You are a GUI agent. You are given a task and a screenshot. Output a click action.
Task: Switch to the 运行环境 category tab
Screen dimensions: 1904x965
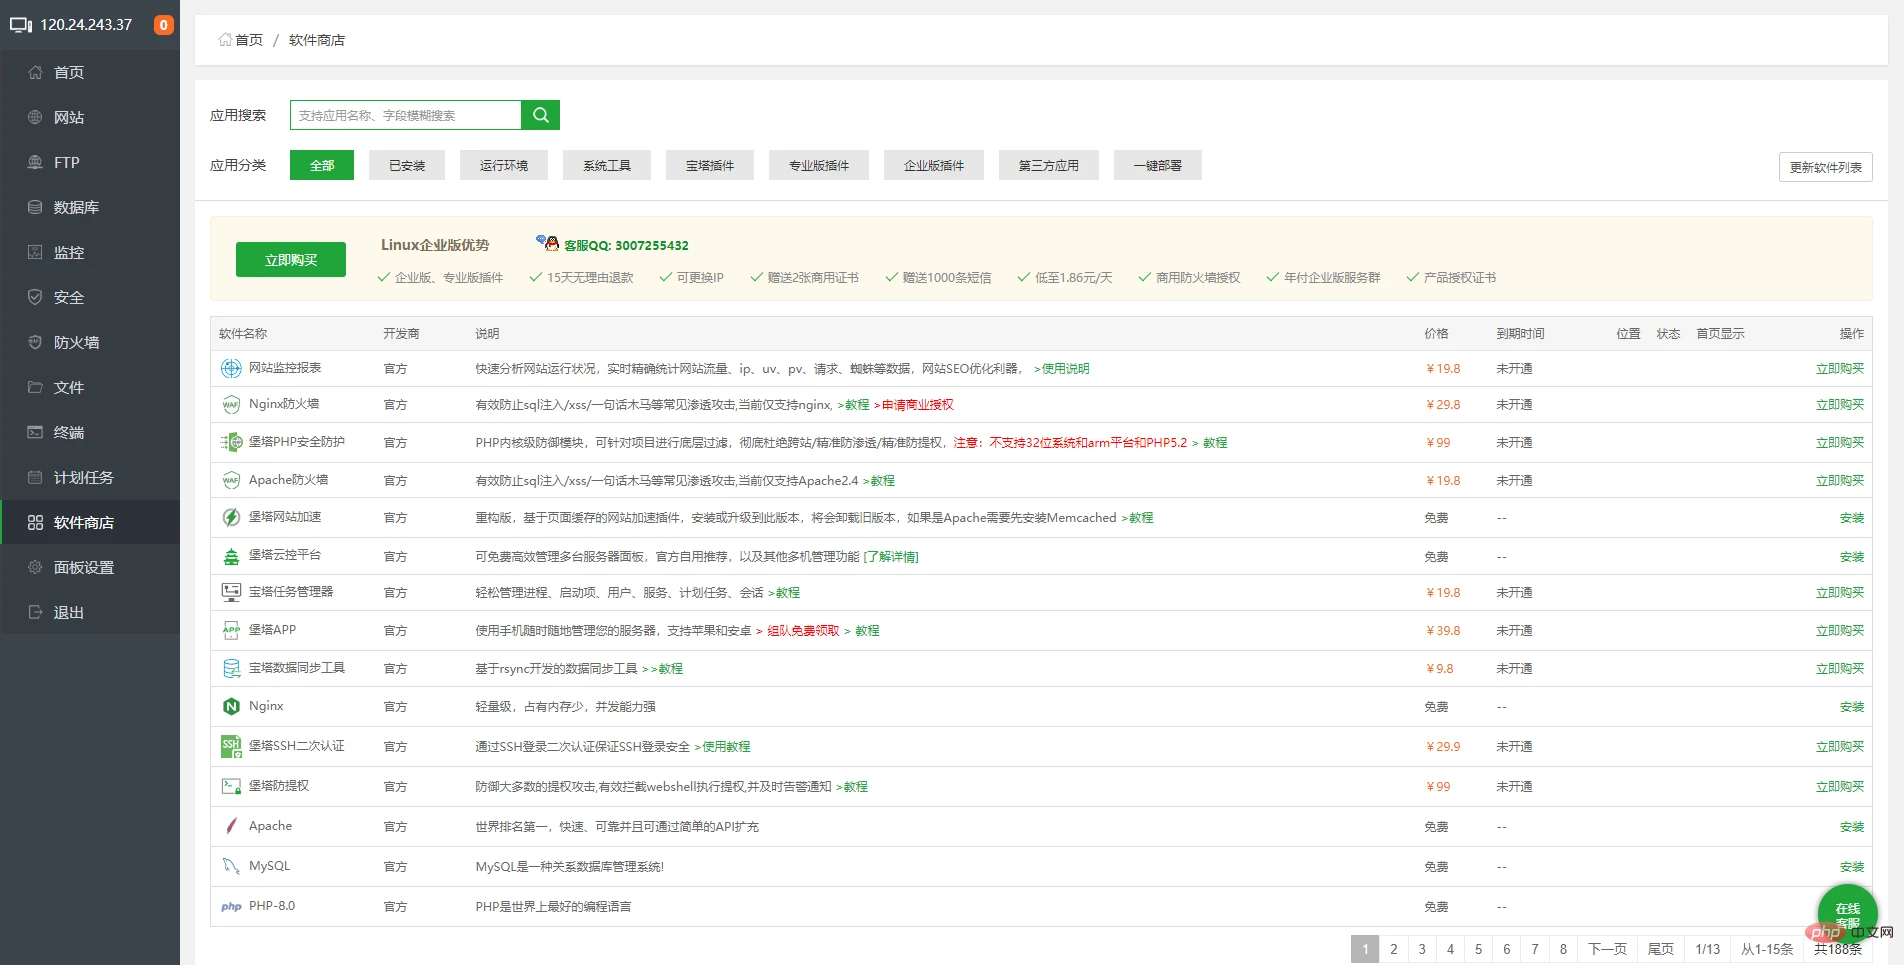(504, 165)
